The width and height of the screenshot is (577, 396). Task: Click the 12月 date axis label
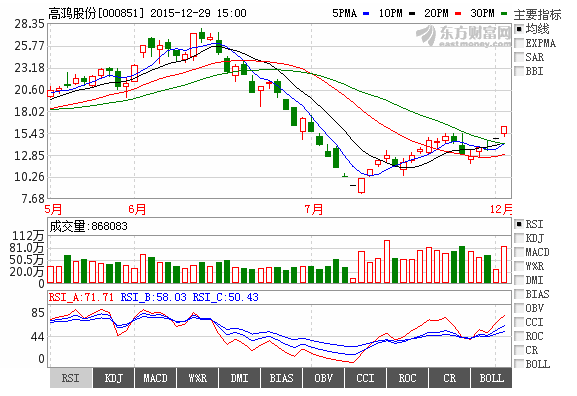(x=501, y=209)
